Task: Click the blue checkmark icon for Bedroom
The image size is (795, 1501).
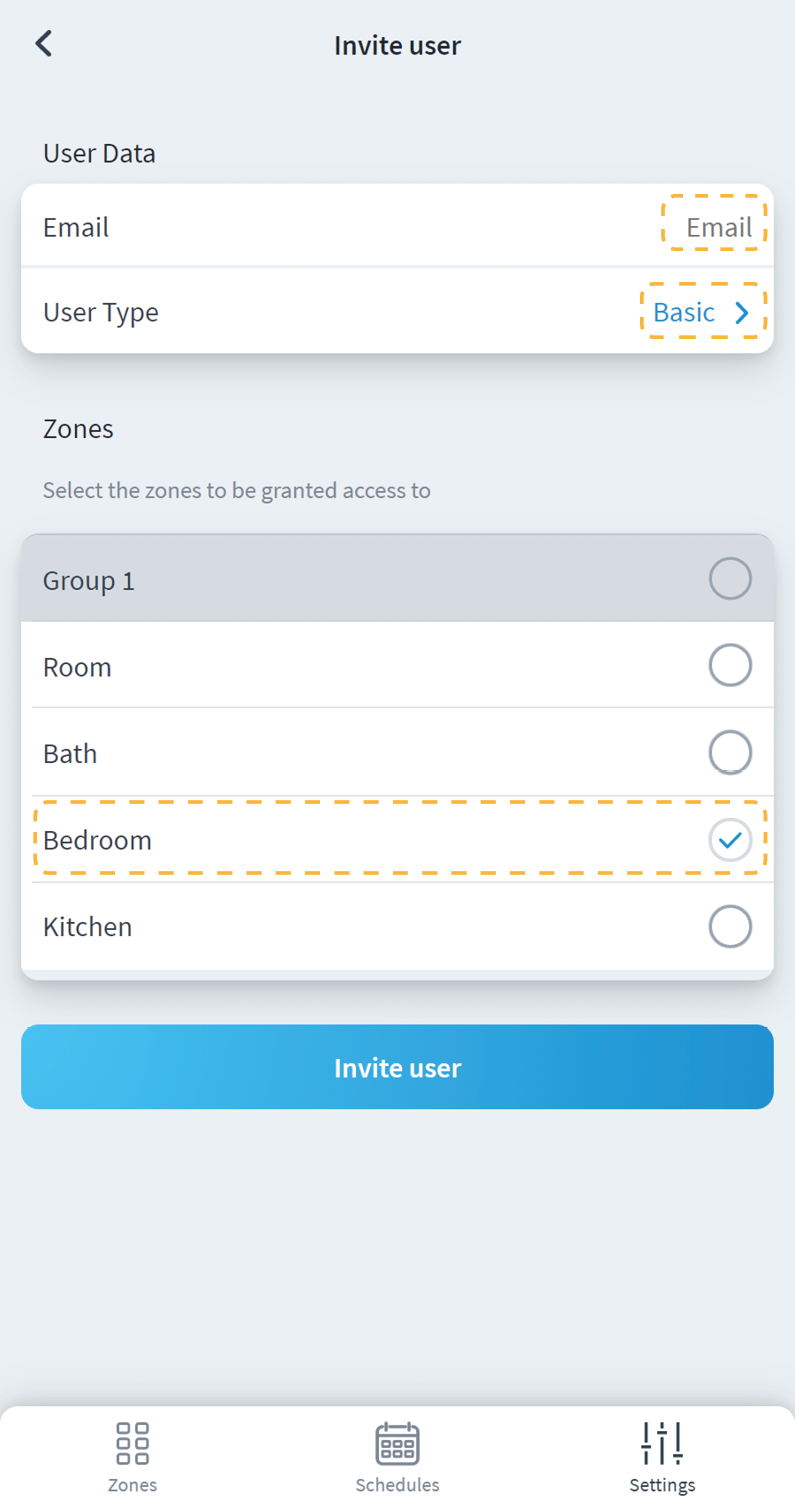Action: click(x=730, y=839)
